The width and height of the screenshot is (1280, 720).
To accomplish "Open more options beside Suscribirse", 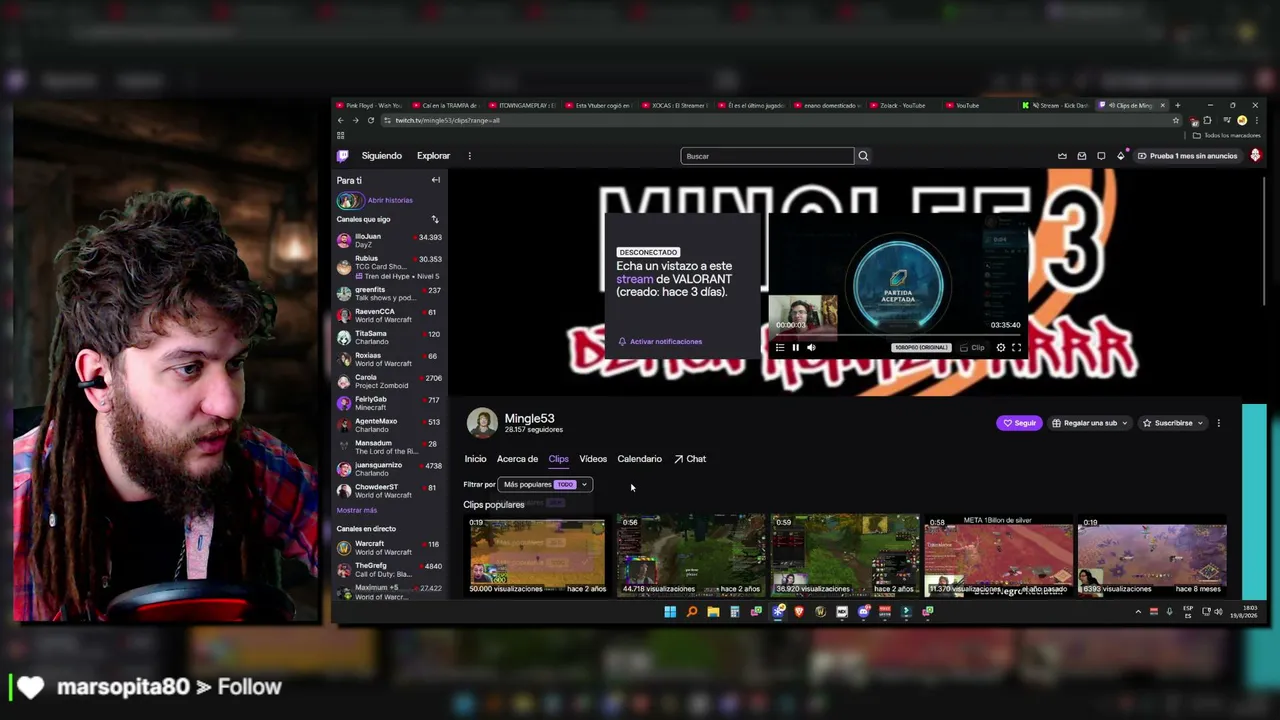I will [1218, 423].
